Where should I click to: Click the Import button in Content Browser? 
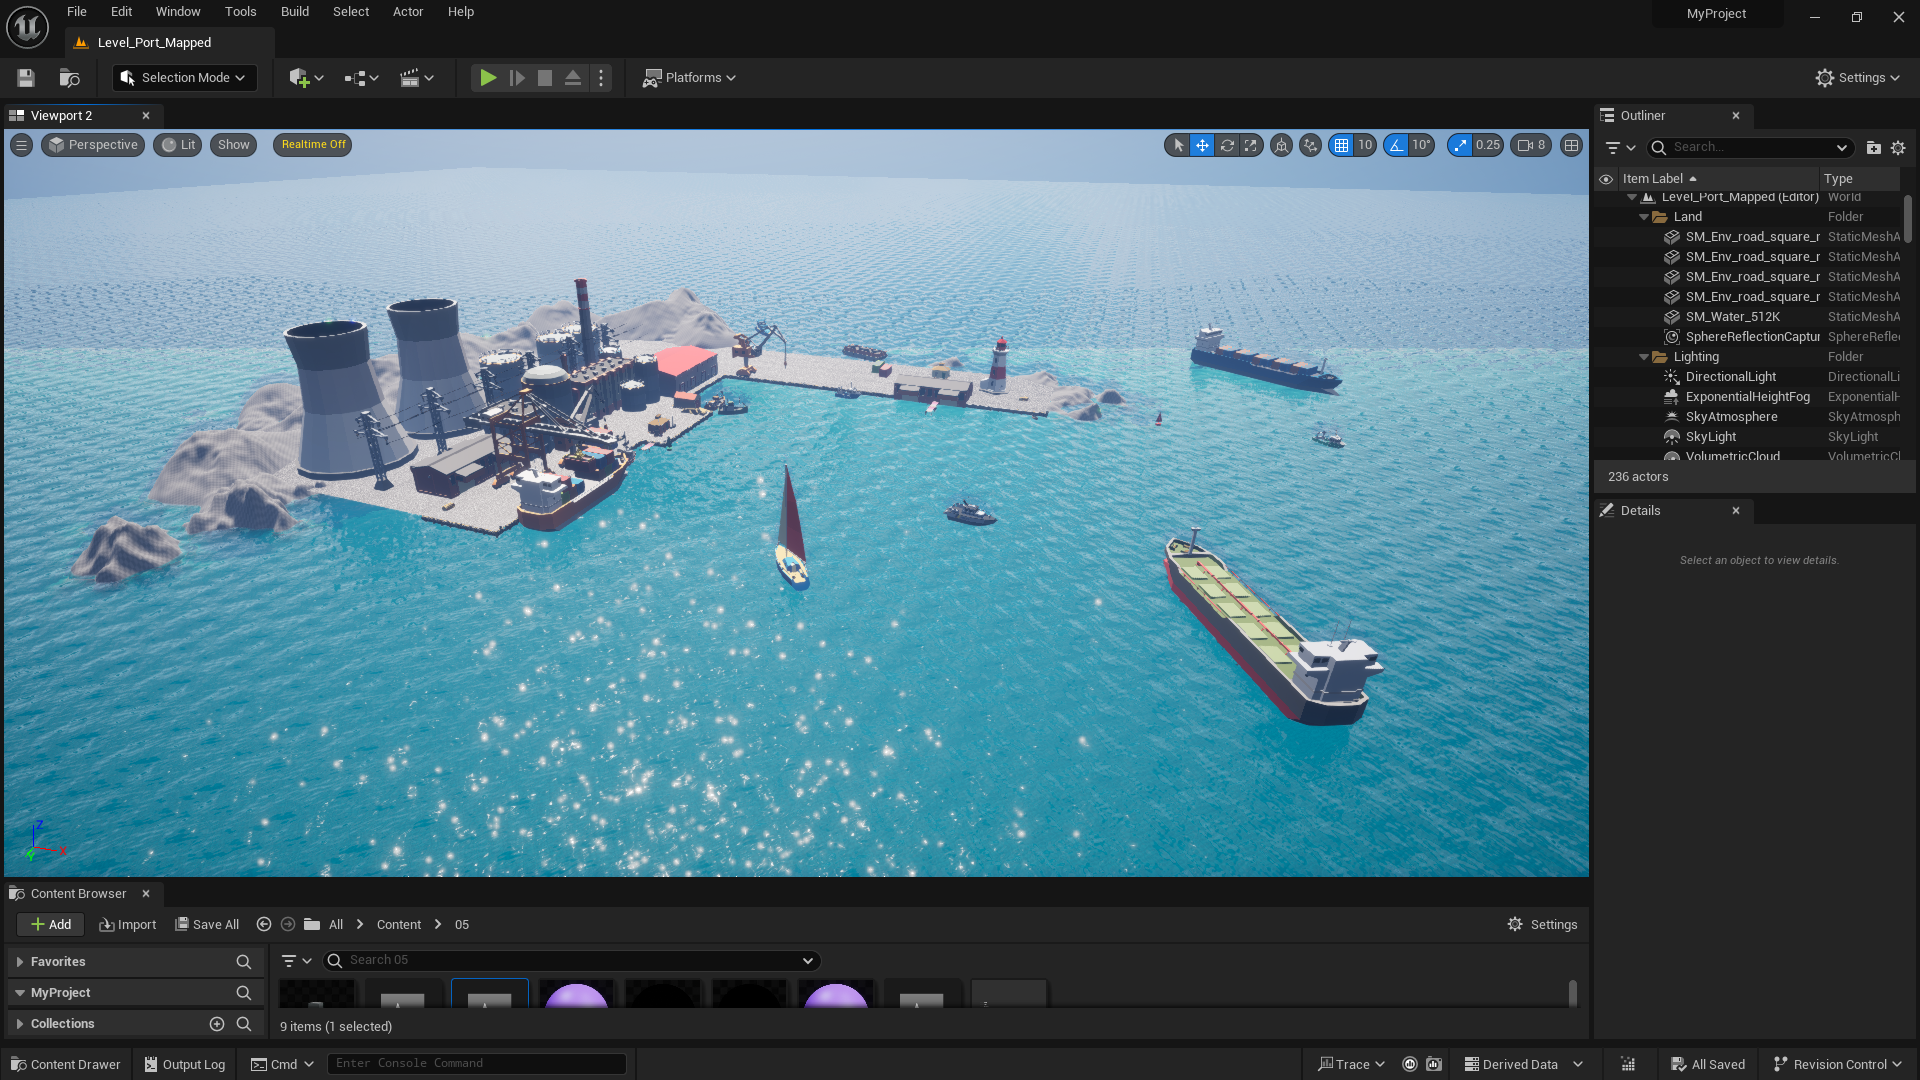pyautogui.click(x=127, y=924)
